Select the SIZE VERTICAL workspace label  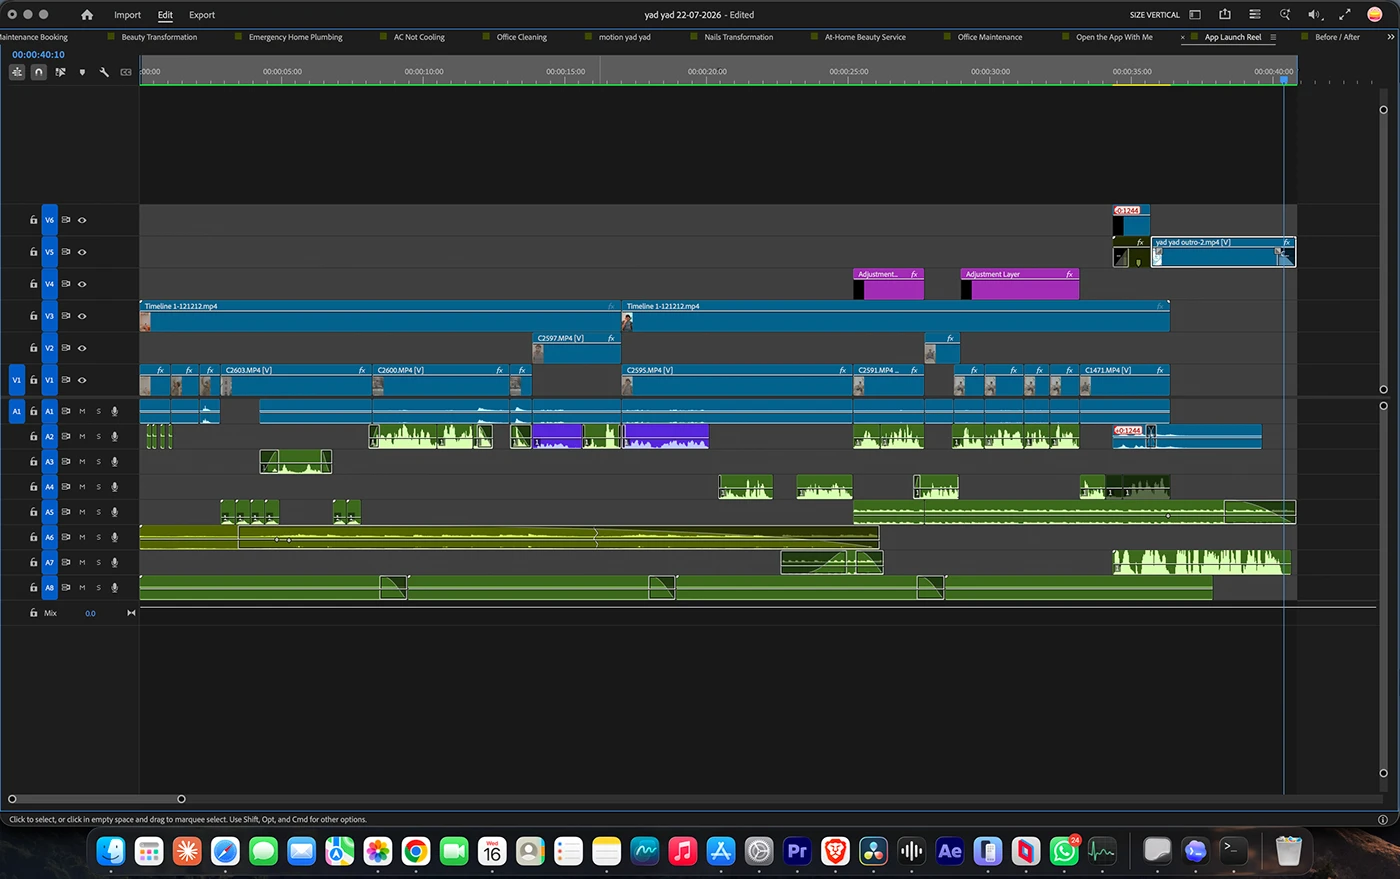click(x=1155, y=15)
